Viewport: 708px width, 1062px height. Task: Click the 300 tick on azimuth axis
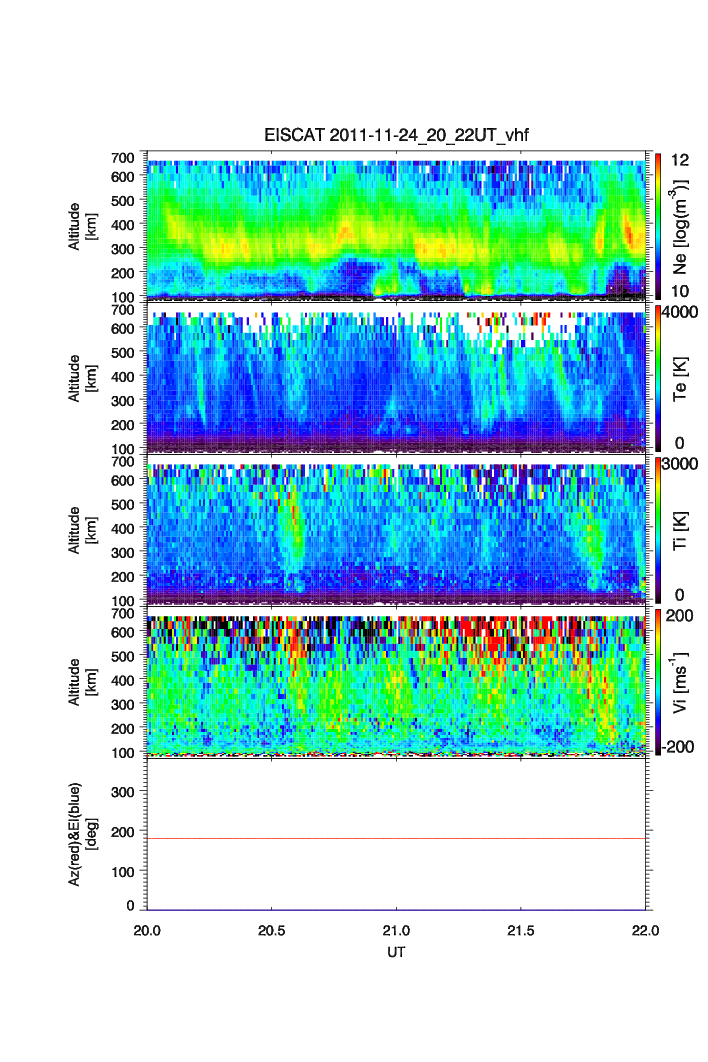(123, 792)
